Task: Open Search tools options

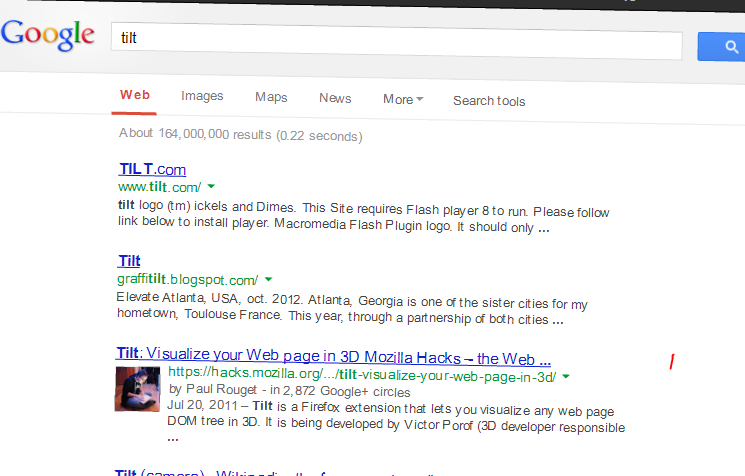Action: coord(489,100)
